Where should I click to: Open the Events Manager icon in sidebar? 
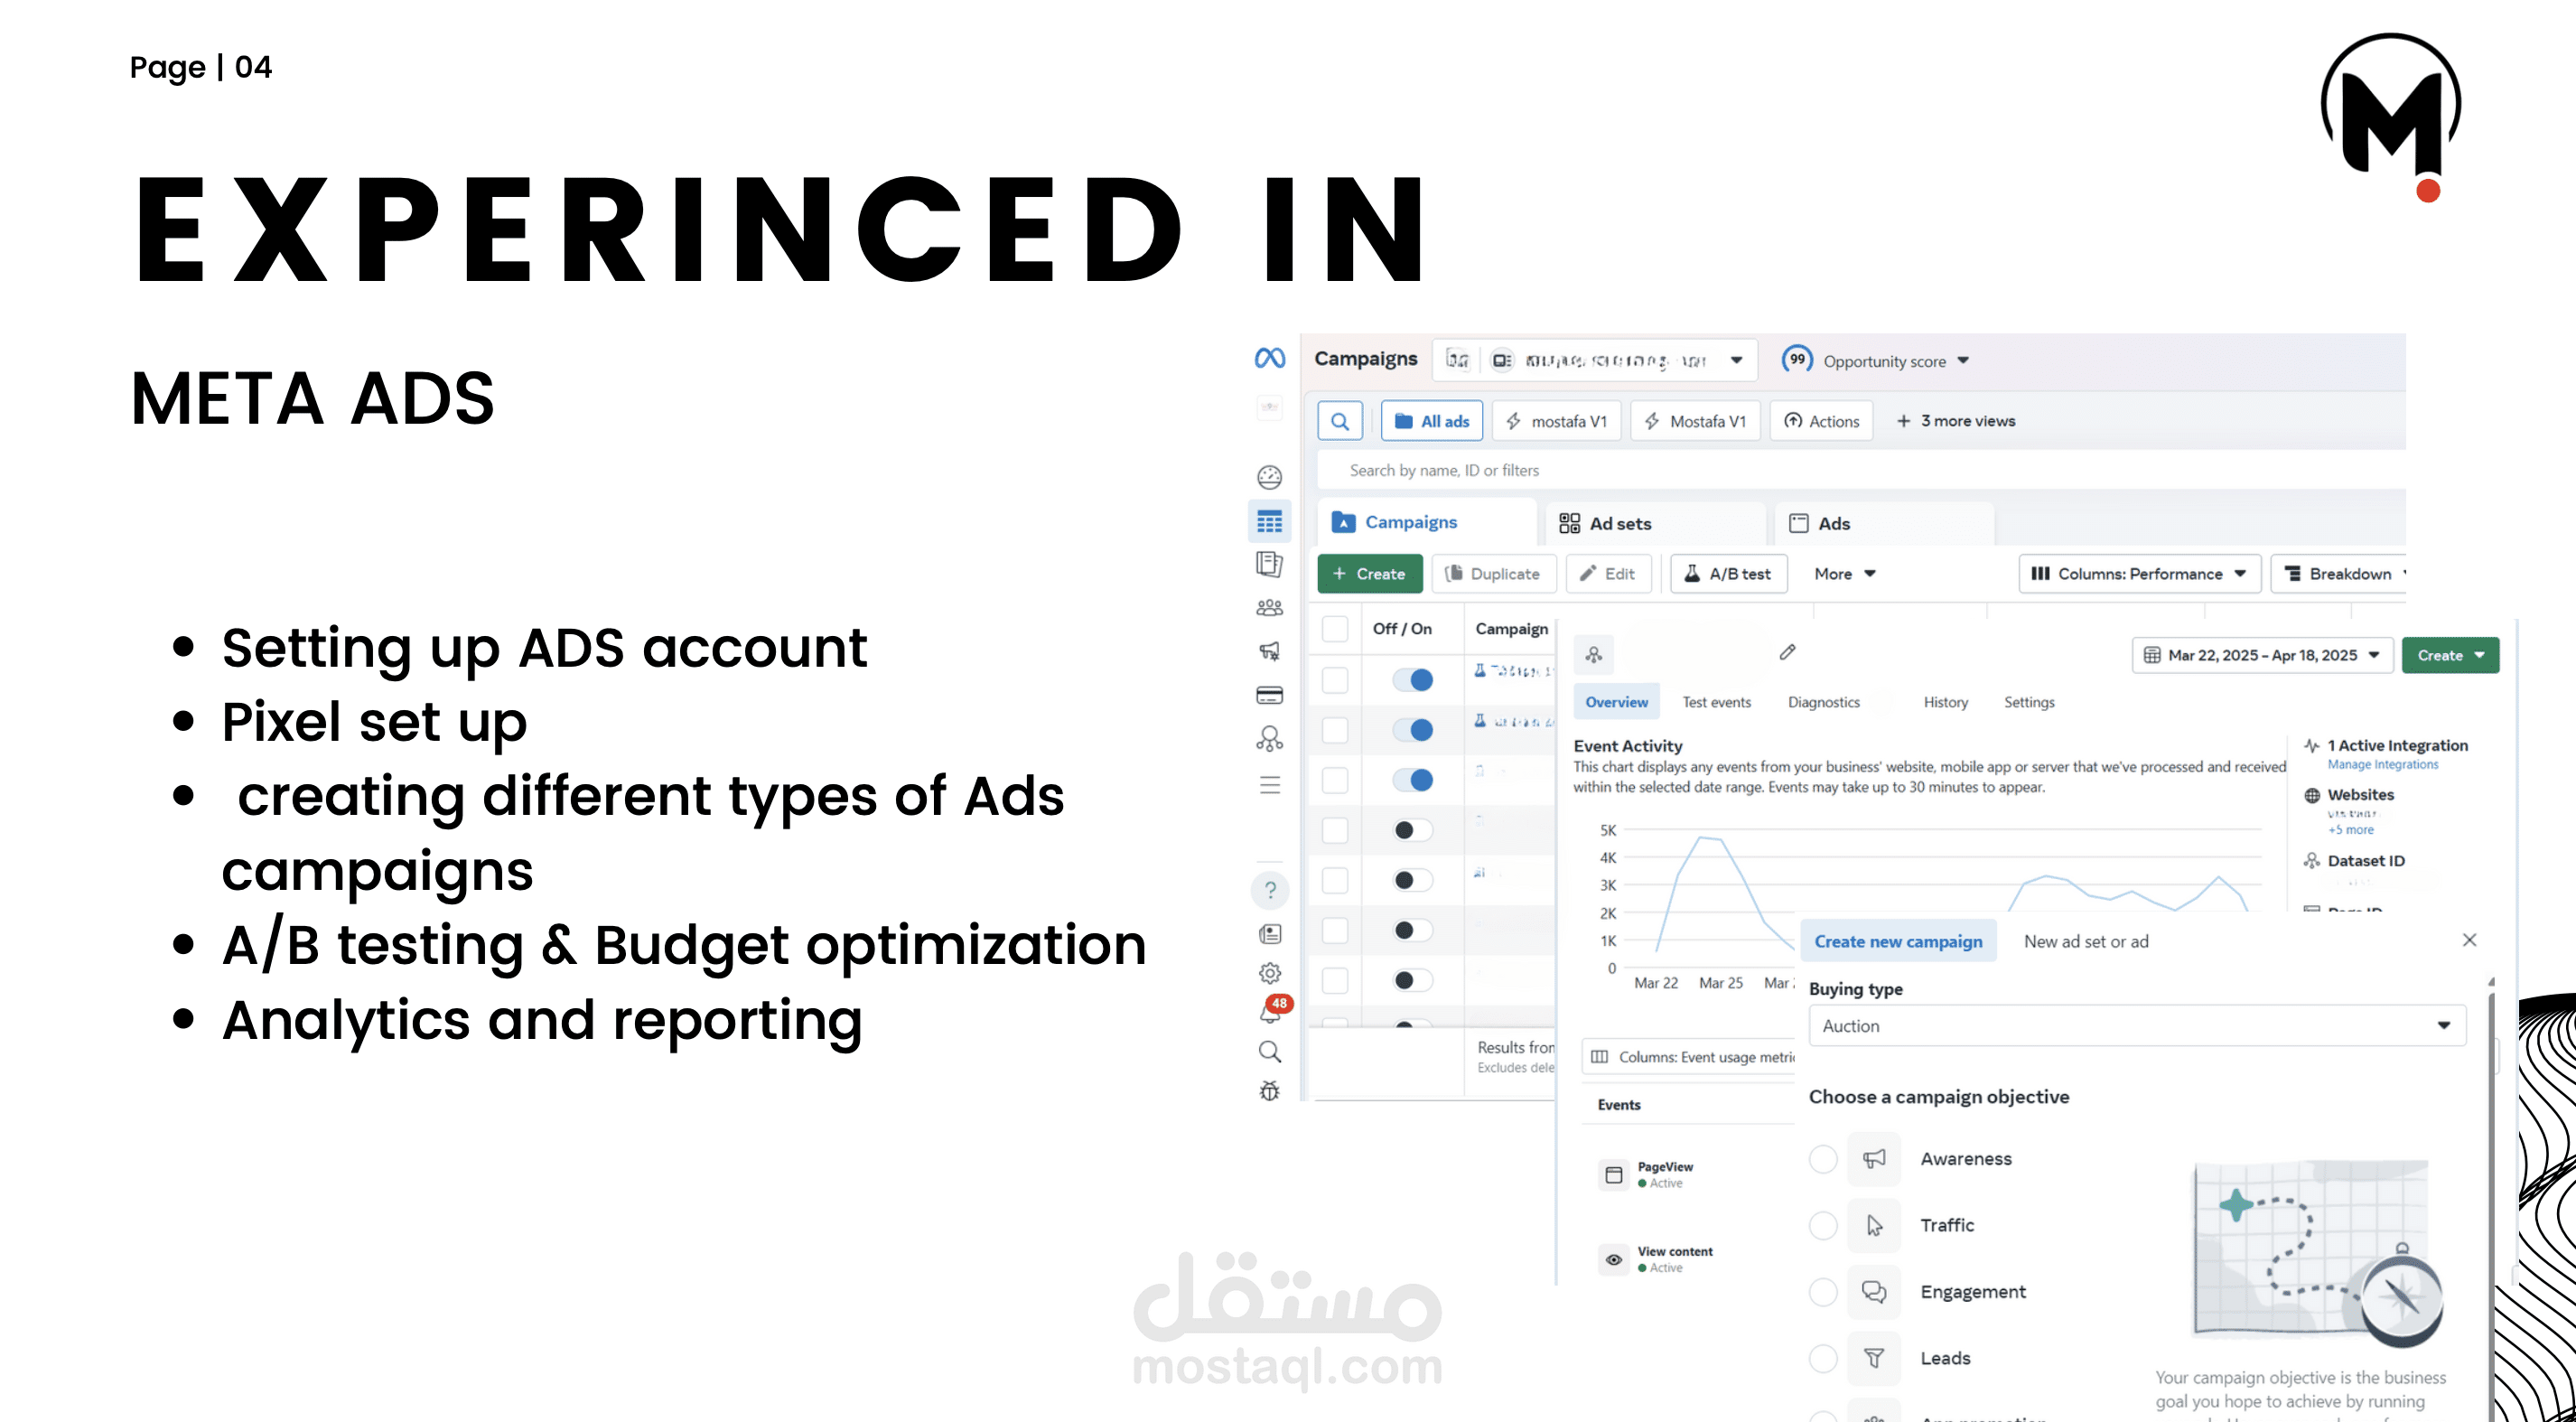[1270, 739]
